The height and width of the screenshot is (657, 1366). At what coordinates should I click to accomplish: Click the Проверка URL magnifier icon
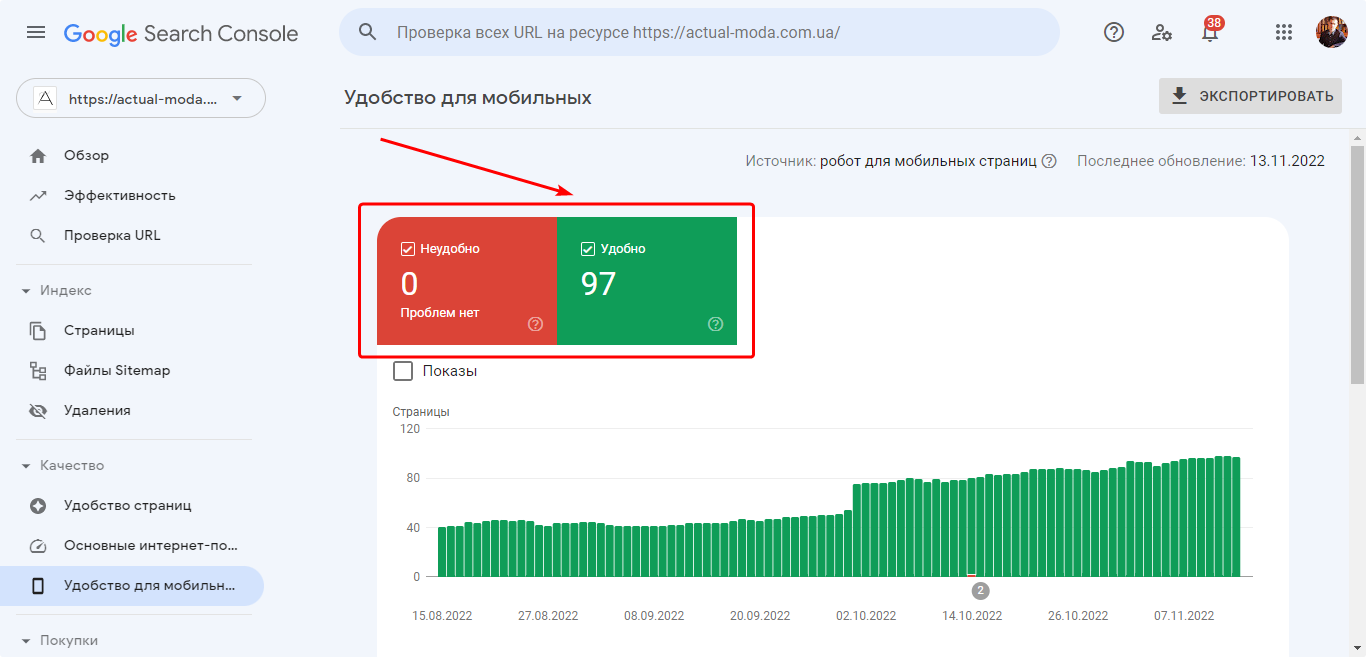tap(38, 236)
